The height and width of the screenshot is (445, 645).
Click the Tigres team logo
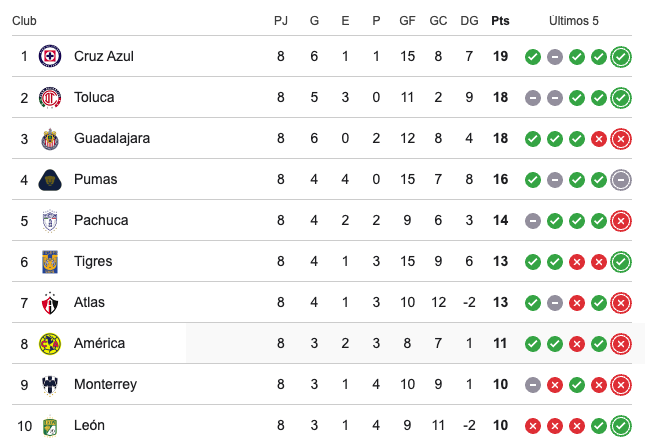tap(49, 261)
